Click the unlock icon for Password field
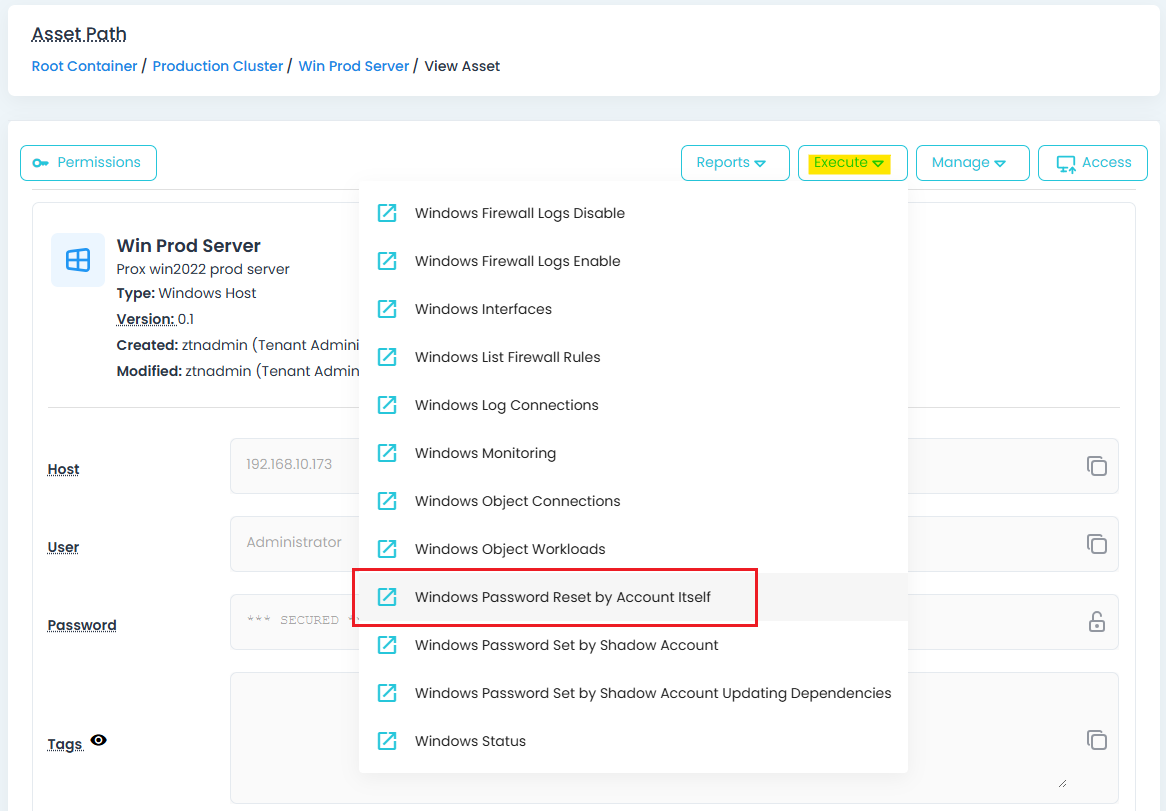This screenshot has height=811, width=1166. pyautogui.click(x=1097, y=622)
